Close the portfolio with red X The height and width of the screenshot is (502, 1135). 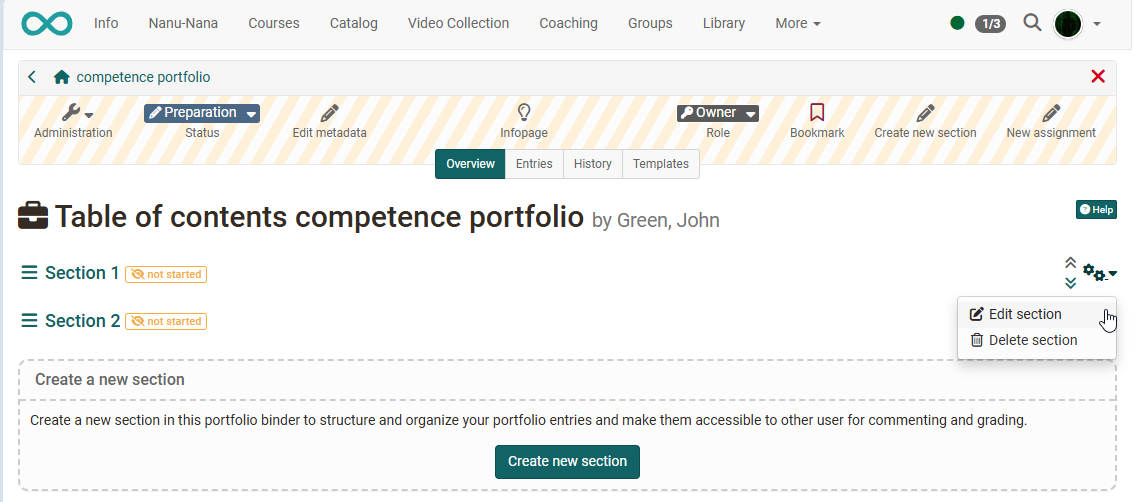click(1098, 77)
